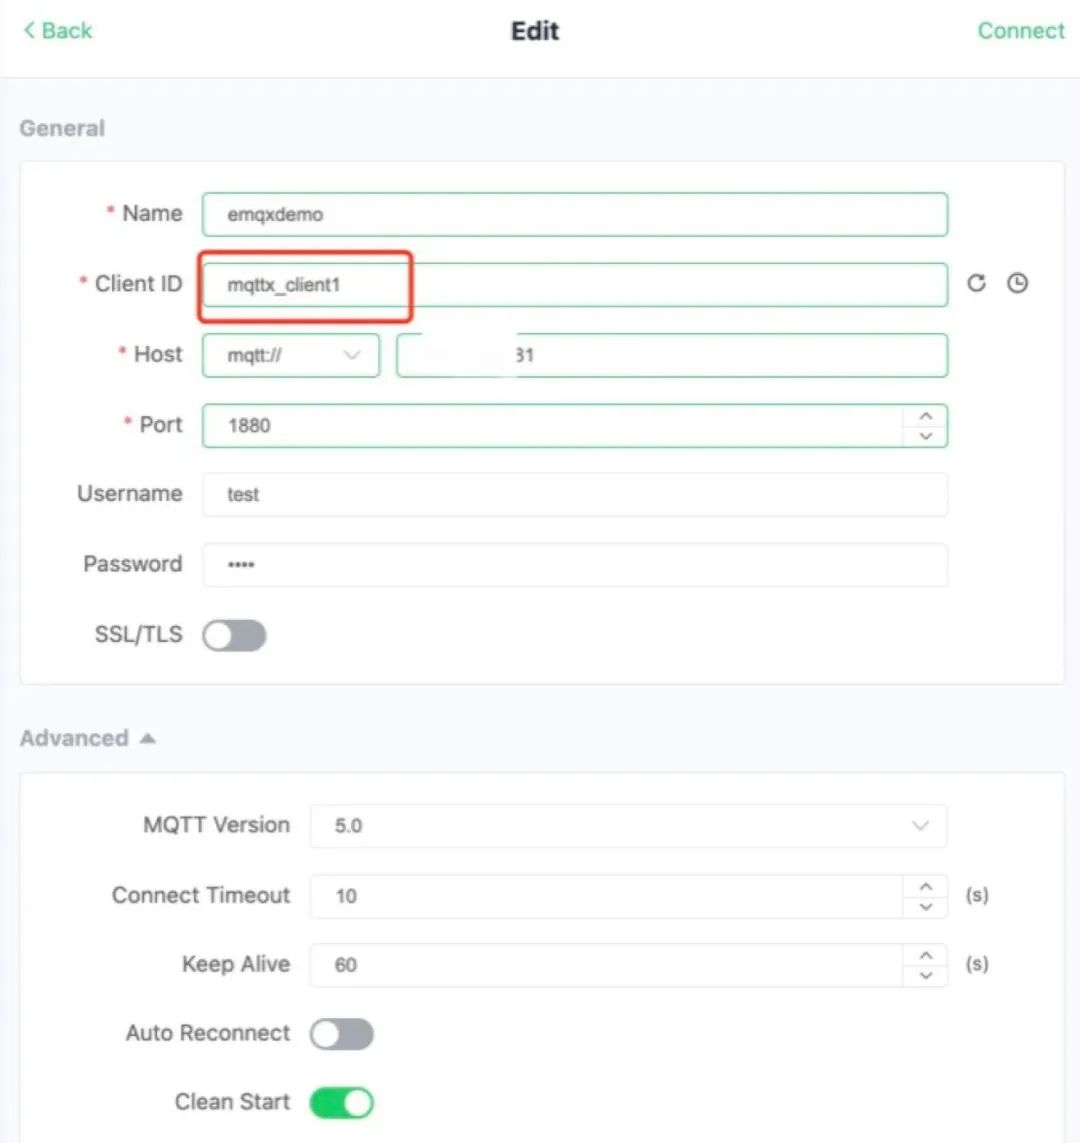1080x1143 pixels.
Task: Click the Username field containing test
Action: (x=574, y=495)
